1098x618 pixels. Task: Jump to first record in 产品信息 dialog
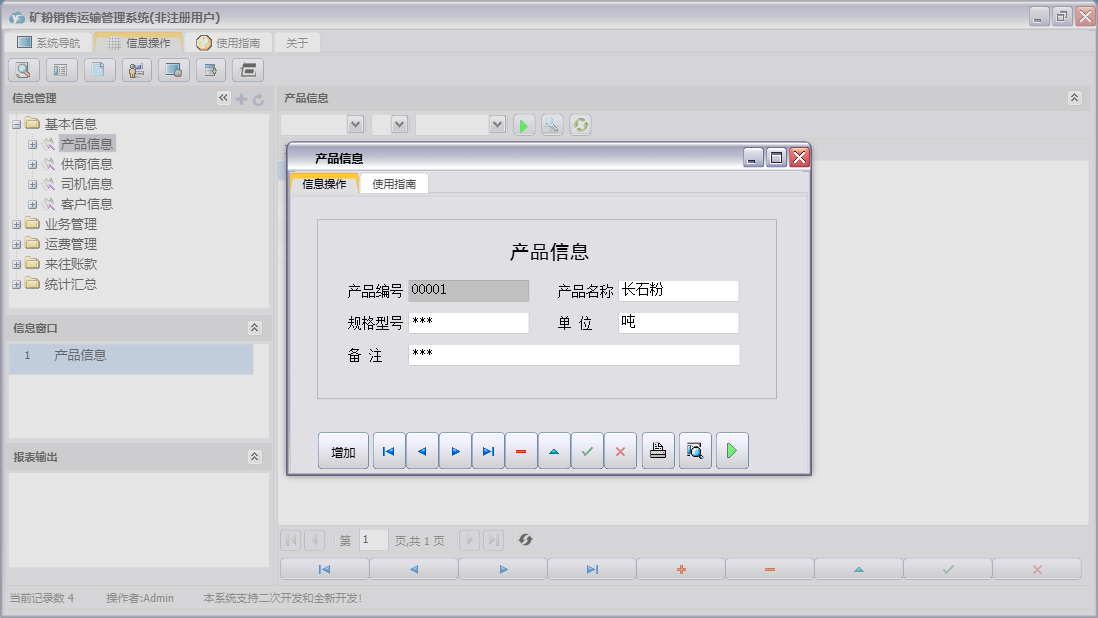[x=389, y=451]
